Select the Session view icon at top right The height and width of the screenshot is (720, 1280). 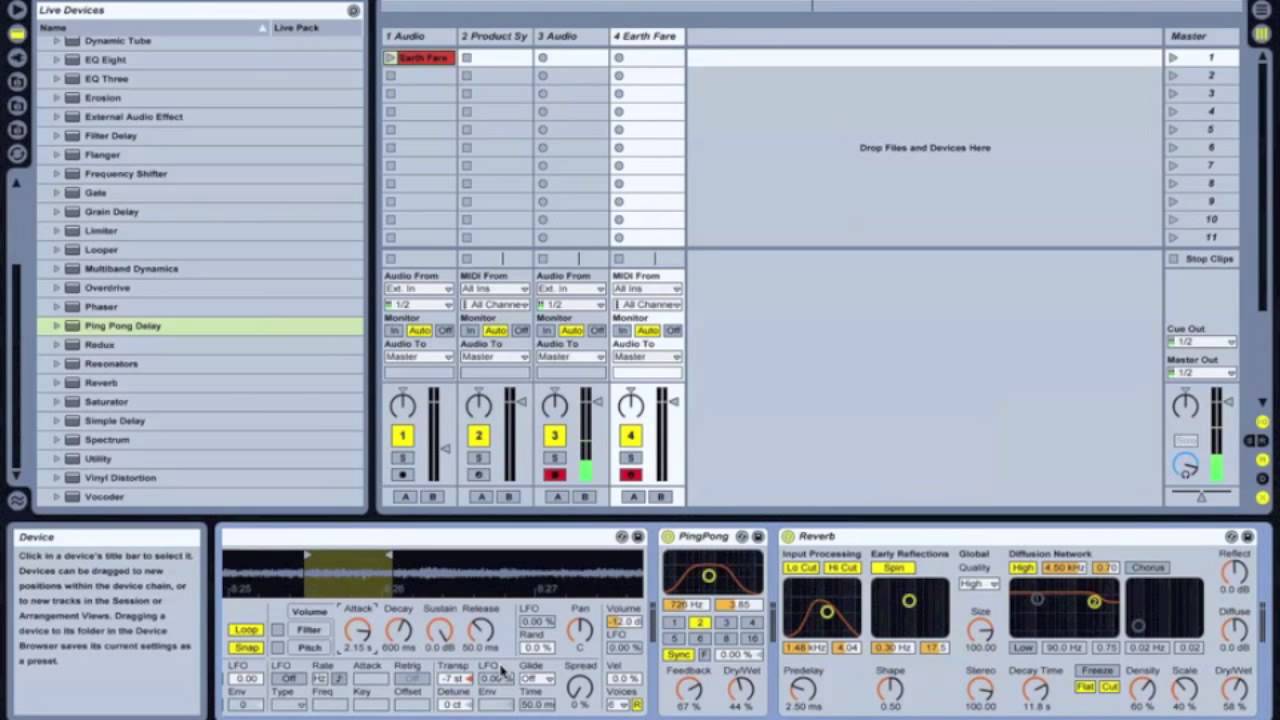pyautogui.click(x=1261, y=34)
